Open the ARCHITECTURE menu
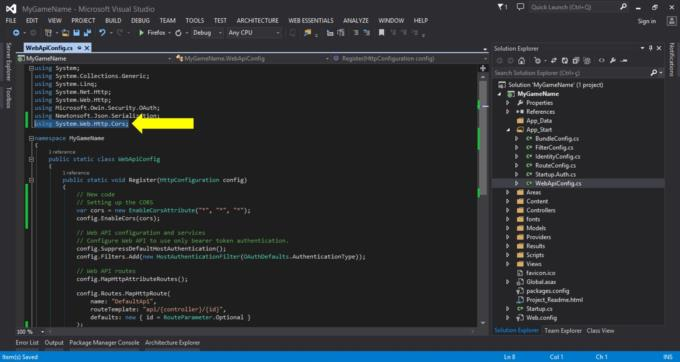This screenshot has height=362, width=680. (258, 20)
